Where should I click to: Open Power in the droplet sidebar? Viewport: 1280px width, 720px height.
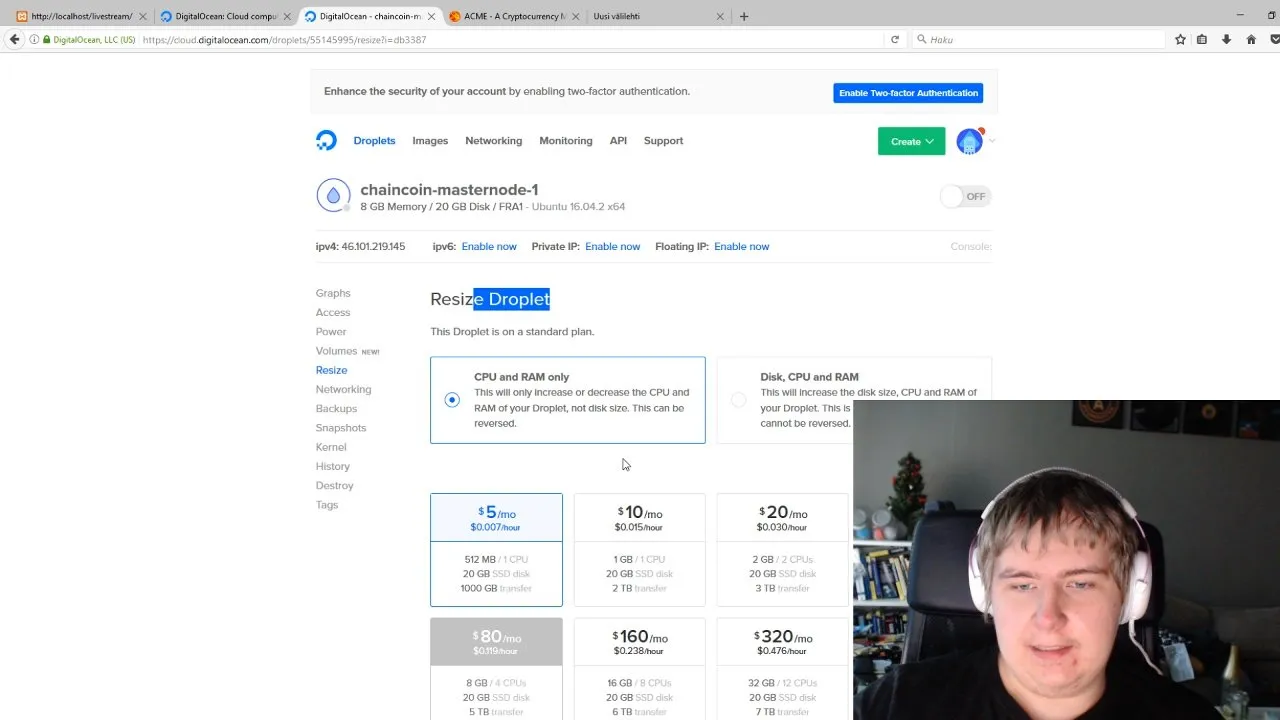331,331
